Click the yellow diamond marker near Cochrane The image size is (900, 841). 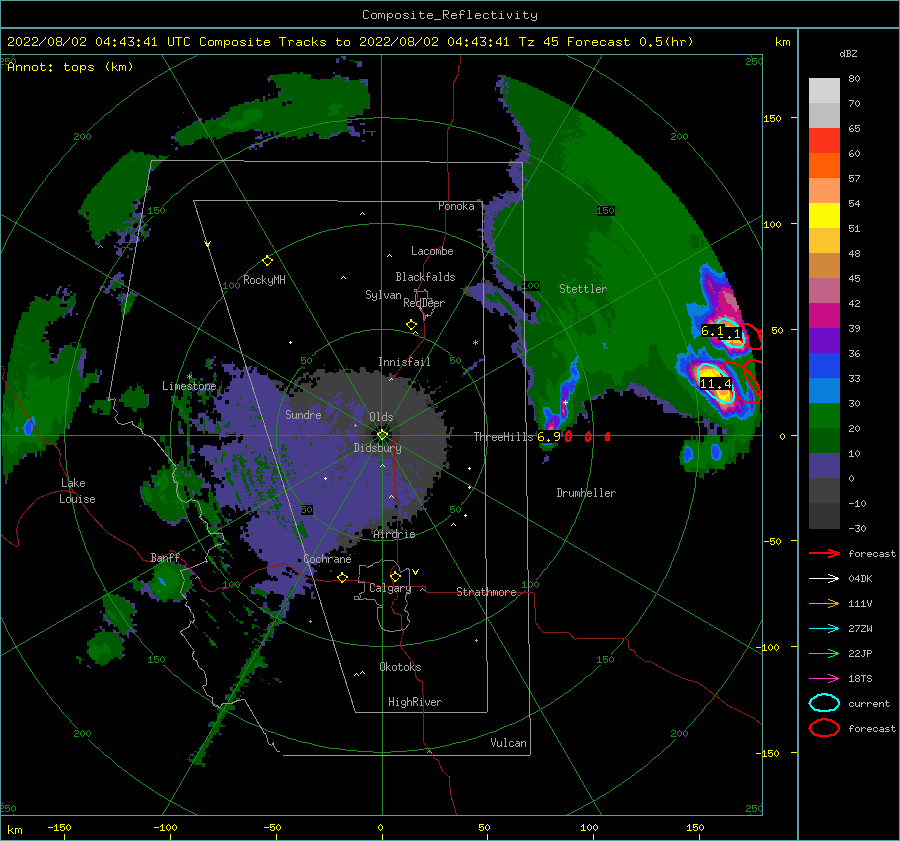[343, 578]
